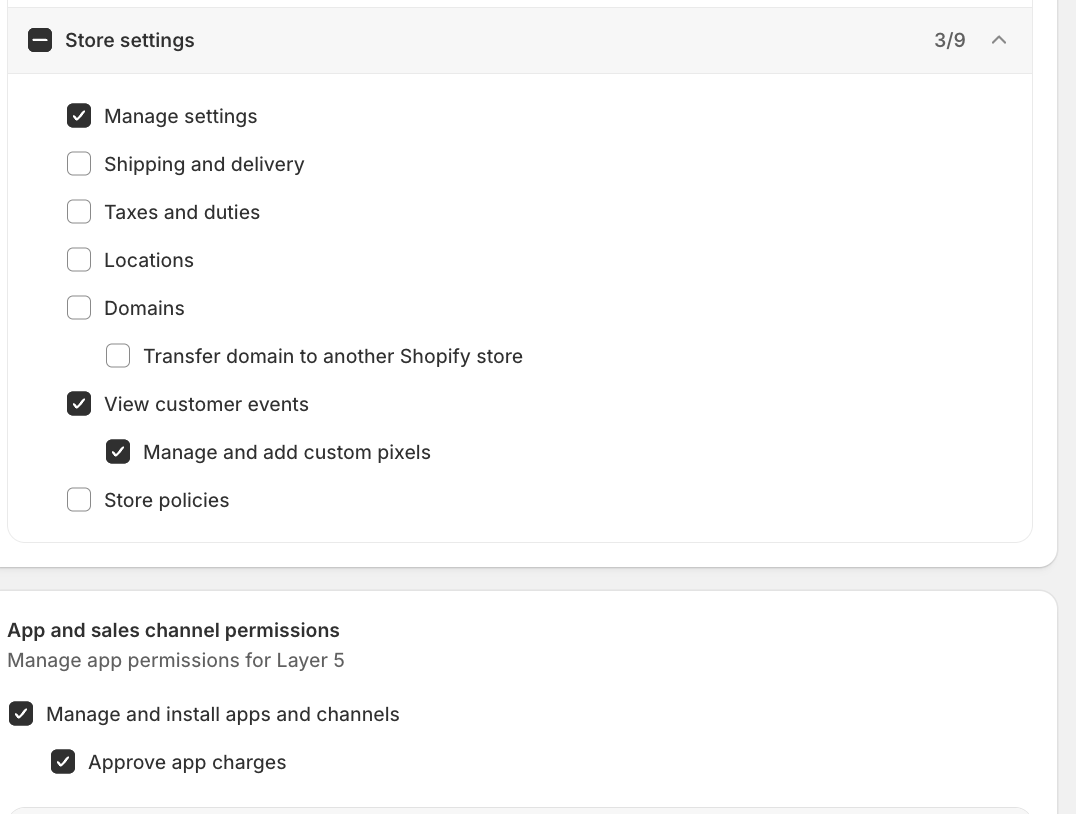Collapse the Store settings section chevron
1076x814 pixels.
[998, 40]
